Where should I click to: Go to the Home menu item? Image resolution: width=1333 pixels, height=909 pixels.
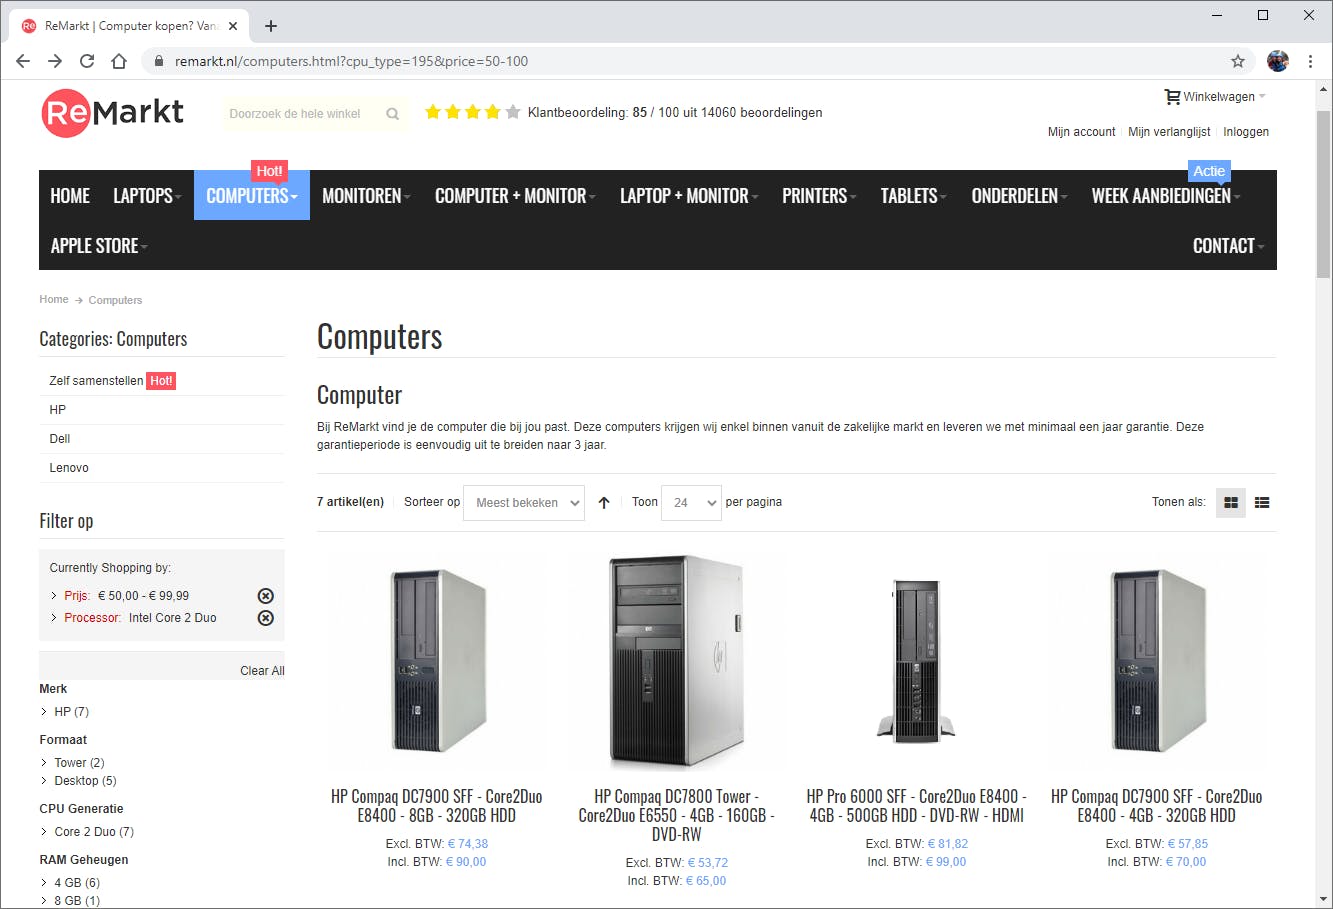coord(70,196)
